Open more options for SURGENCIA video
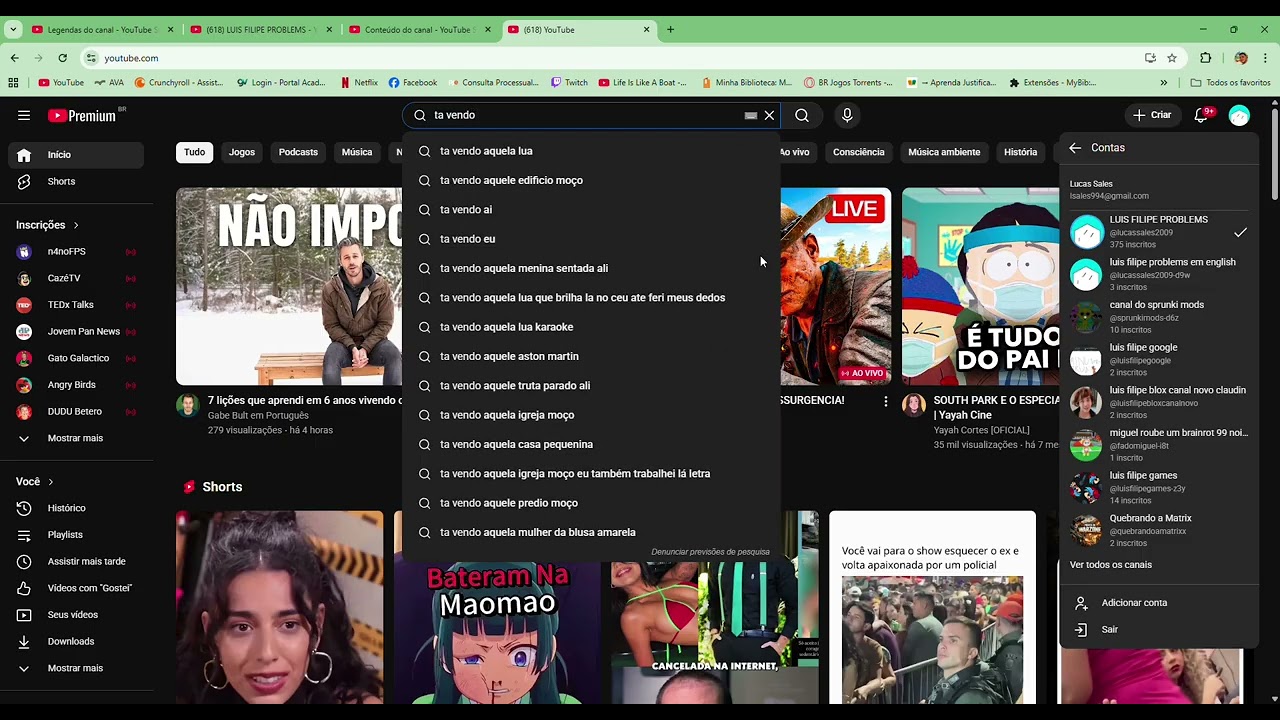Image resolution: width=1280 pixels, height=720 pixels. tap(885, 401)
